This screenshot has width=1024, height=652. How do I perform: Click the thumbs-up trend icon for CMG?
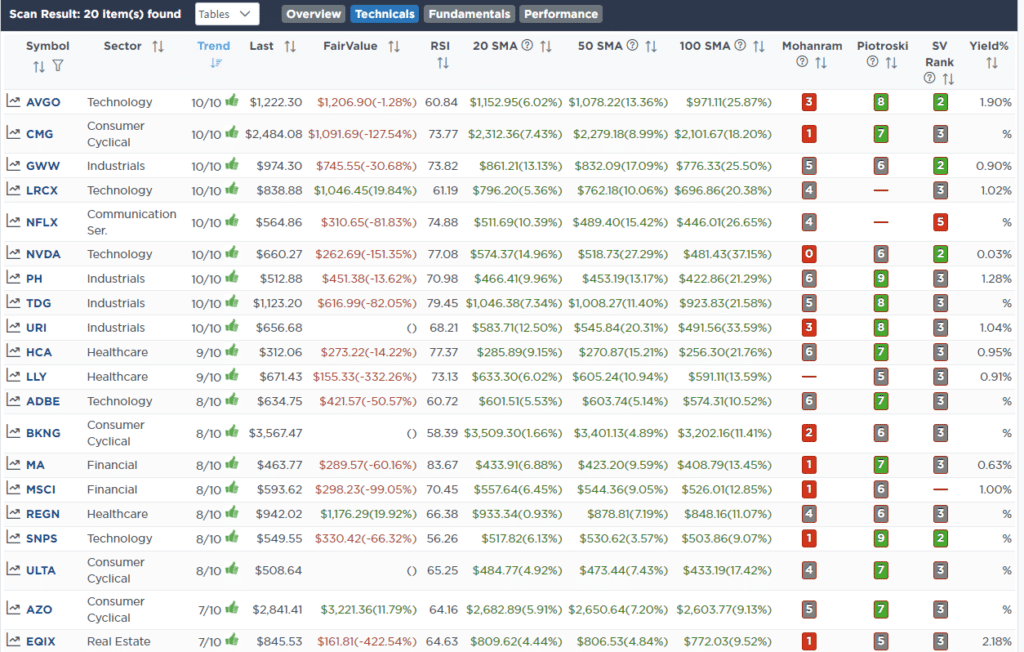(x=232, y=133)
